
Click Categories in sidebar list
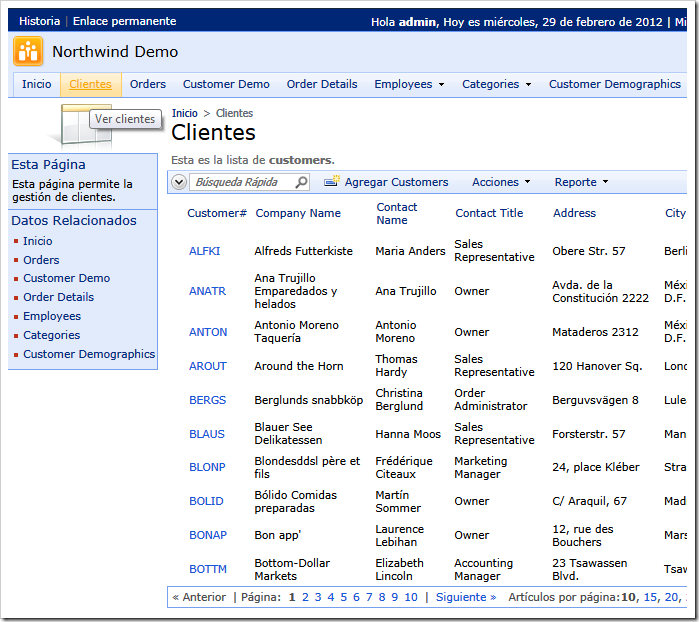tap(51, 335)
